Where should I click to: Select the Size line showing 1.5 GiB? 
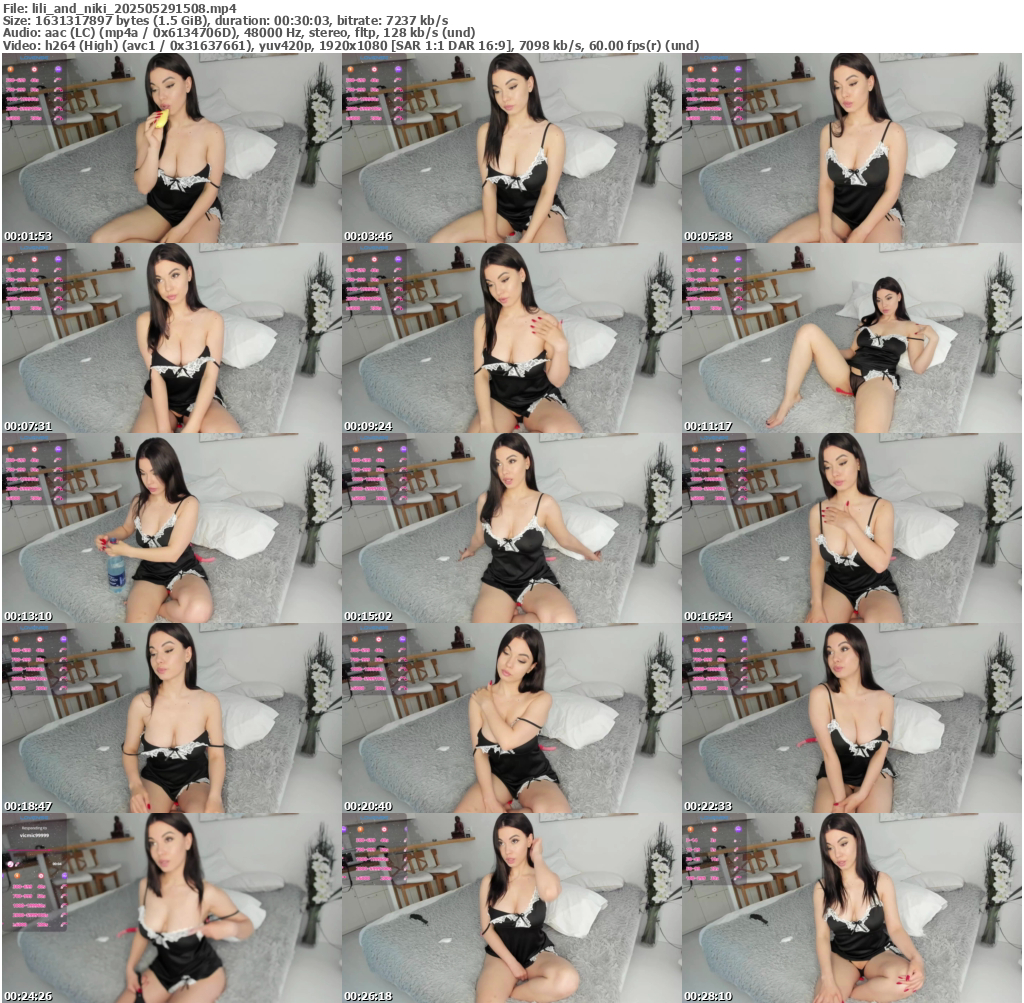tap(225, 20)
